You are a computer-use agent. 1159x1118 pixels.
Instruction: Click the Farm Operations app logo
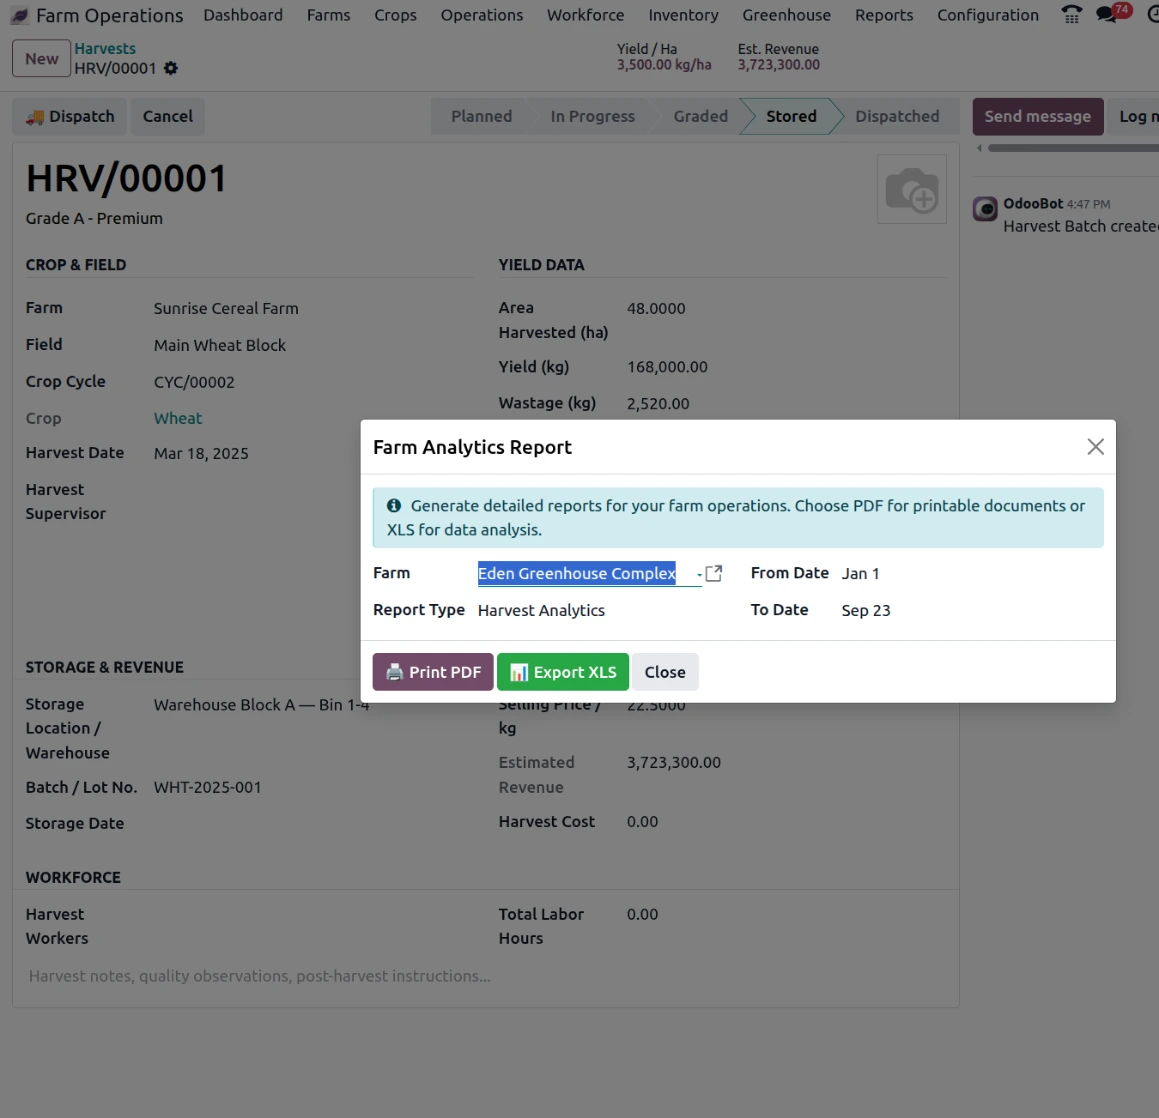pos(20,16)
